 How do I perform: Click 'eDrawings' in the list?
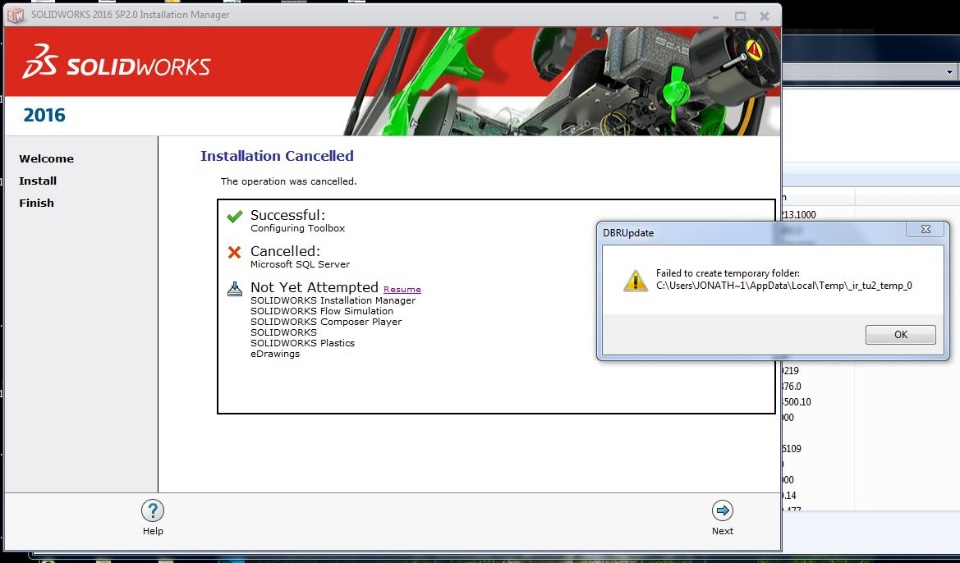[275, 354]
